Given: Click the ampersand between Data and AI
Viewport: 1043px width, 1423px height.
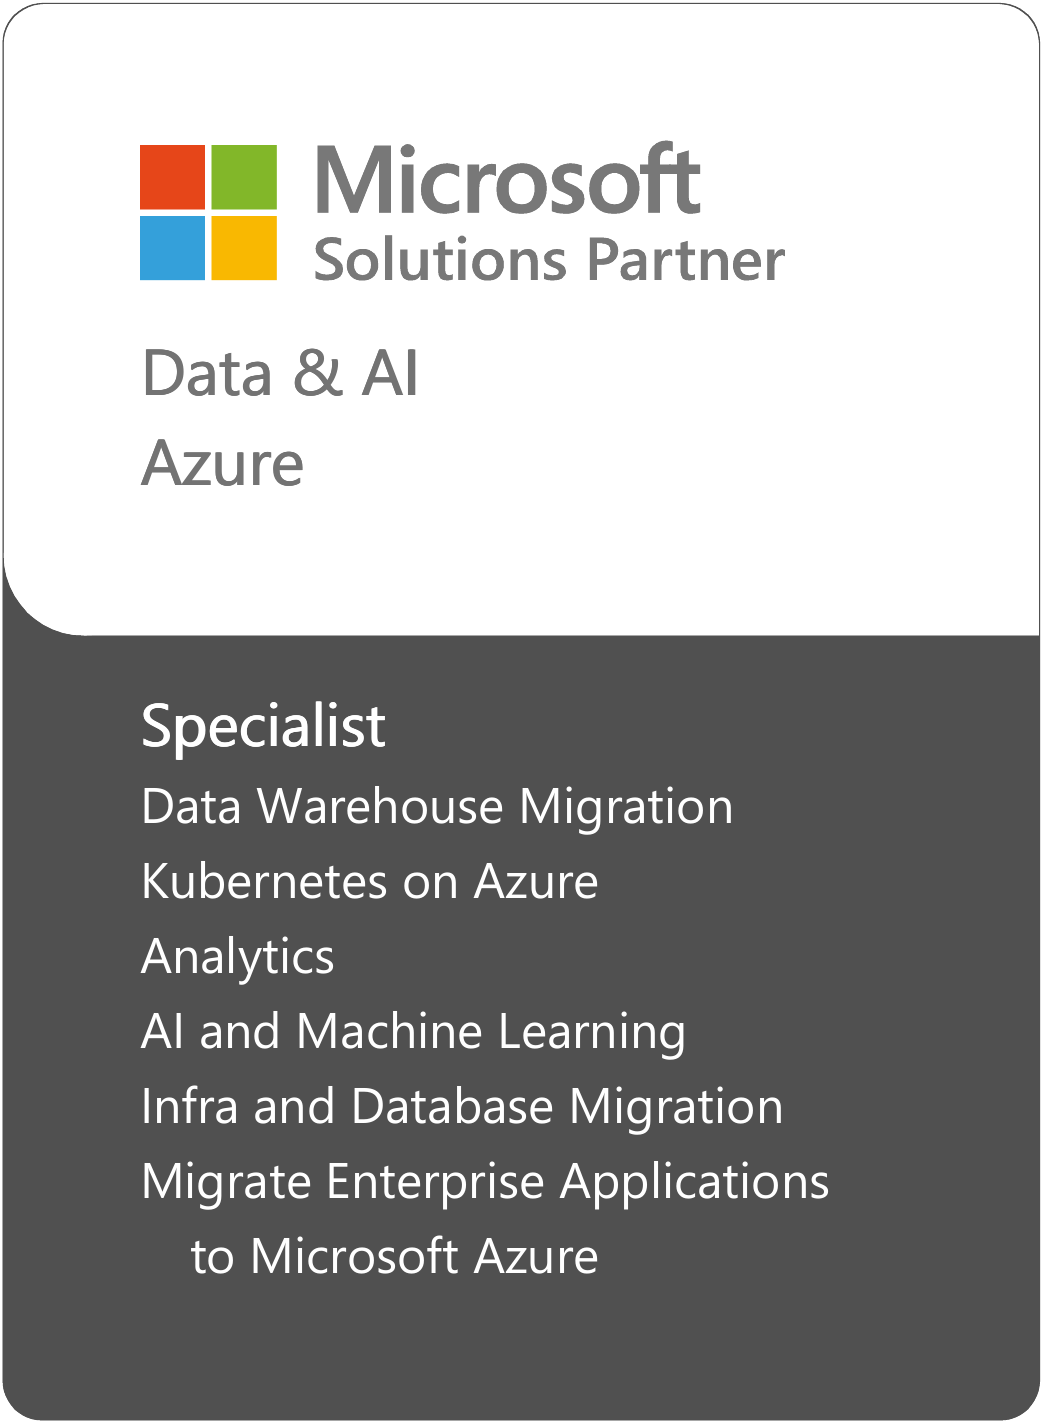Looking at the screenshot, I should click(x=317, y=374).
